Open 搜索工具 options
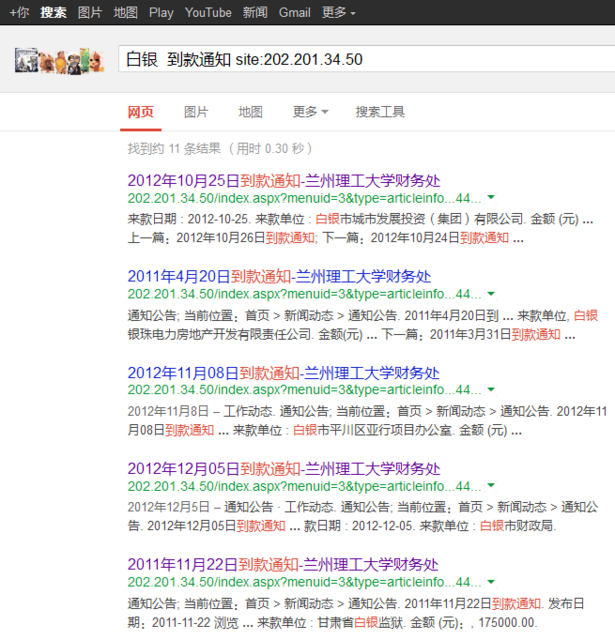Image resolution: width=615 pixels, height=640 pixels. pyautogui.click(x=380, y=112)
